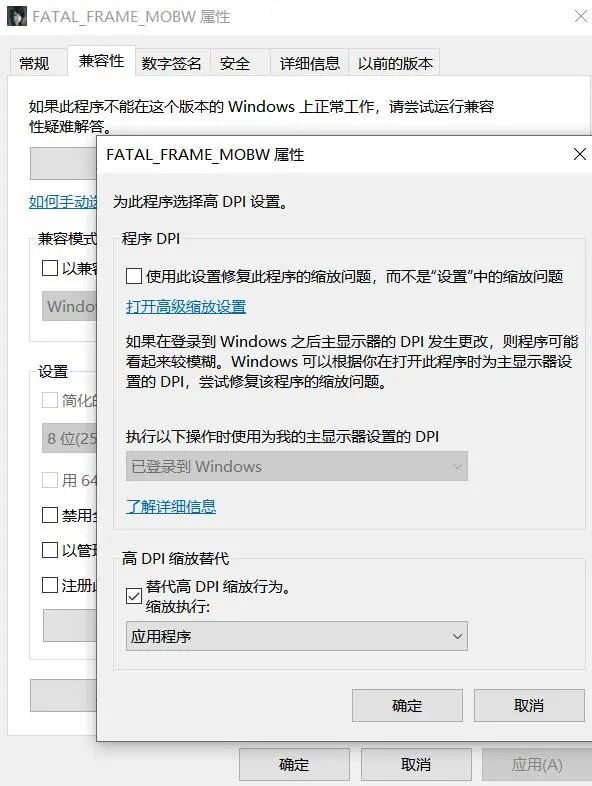Click the 为此程序选择高 DPI 设置 heading

(200, 202)
